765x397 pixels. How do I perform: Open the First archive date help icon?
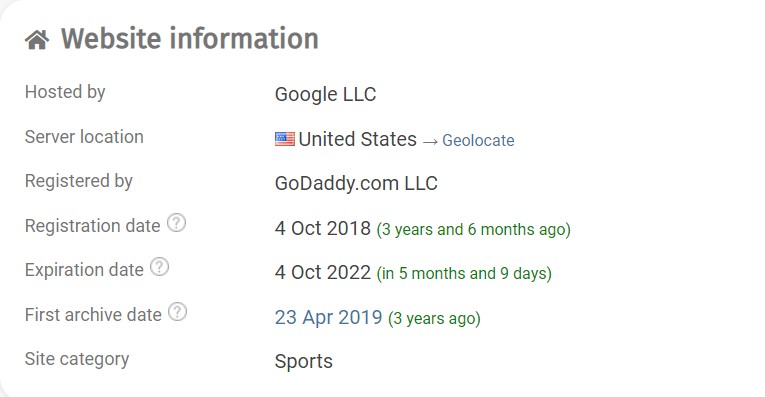[178, 312]
